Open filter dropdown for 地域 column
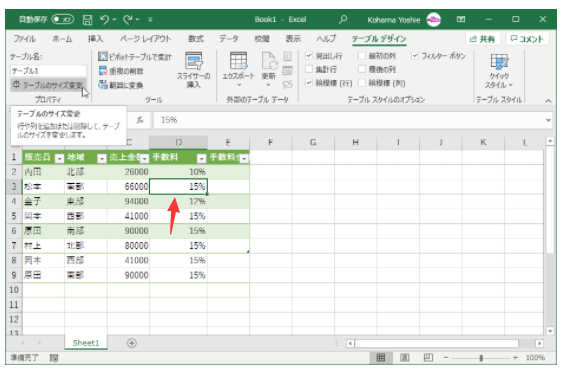 coord(102,158)
